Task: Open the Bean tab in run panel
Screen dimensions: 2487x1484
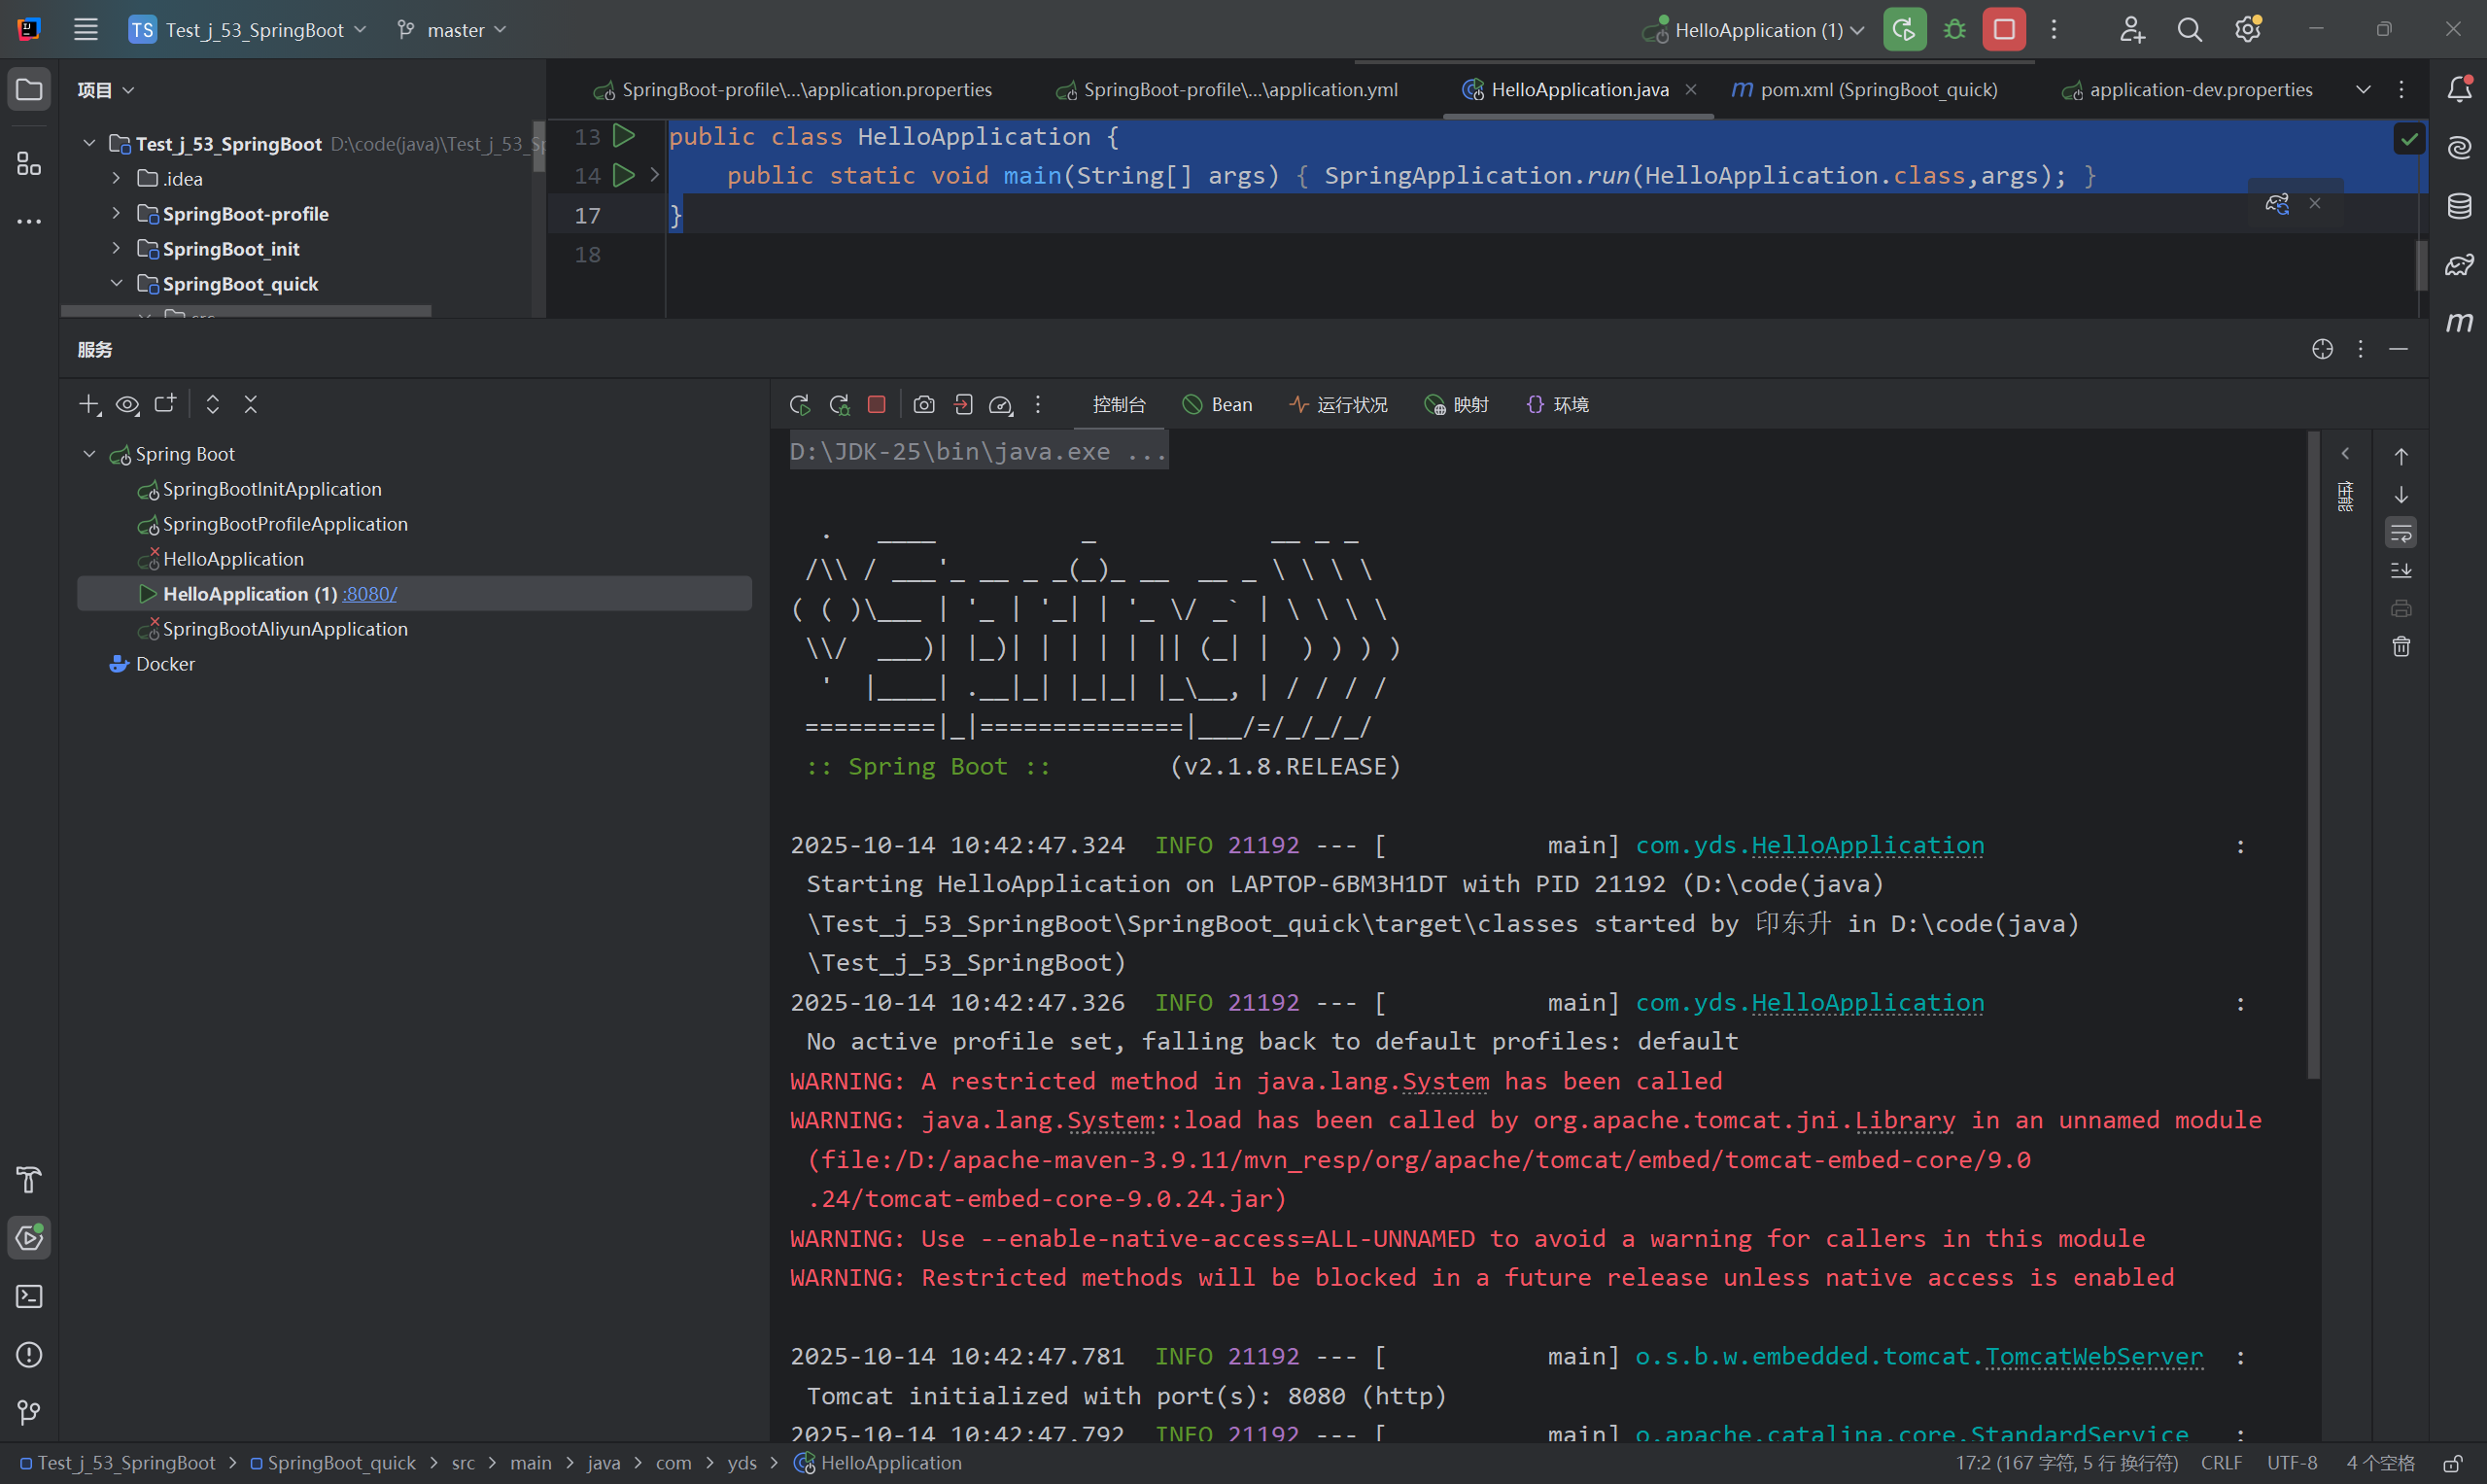Action: pyautogui.click(x=1216, y=404)
